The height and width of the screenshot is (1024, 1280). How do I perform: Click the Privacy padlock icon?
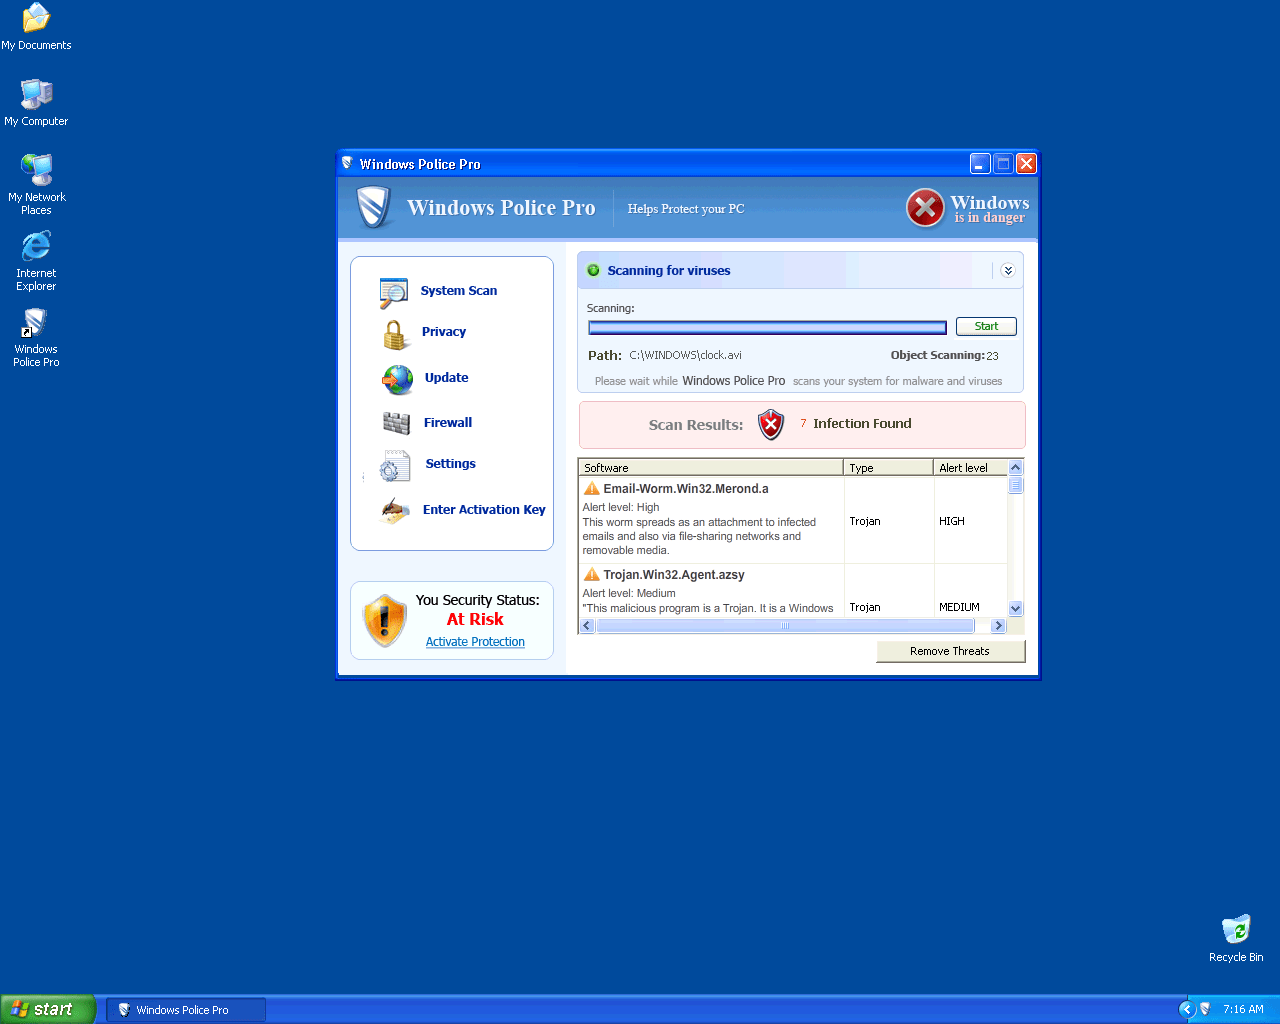[395, 334]
